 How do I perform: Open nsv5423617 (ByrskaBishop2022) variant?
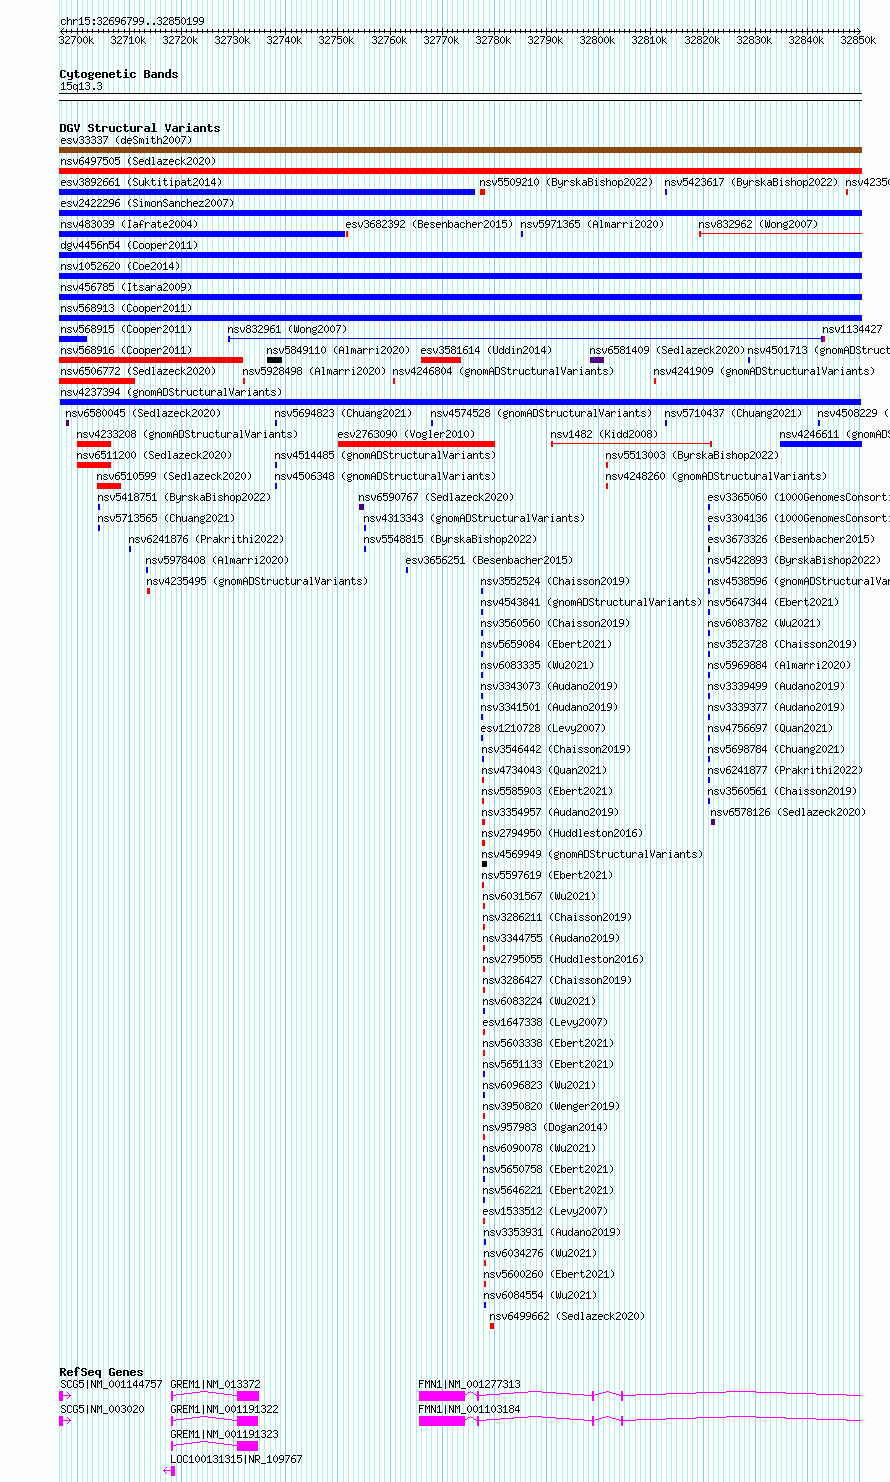(x=751, y=182)
